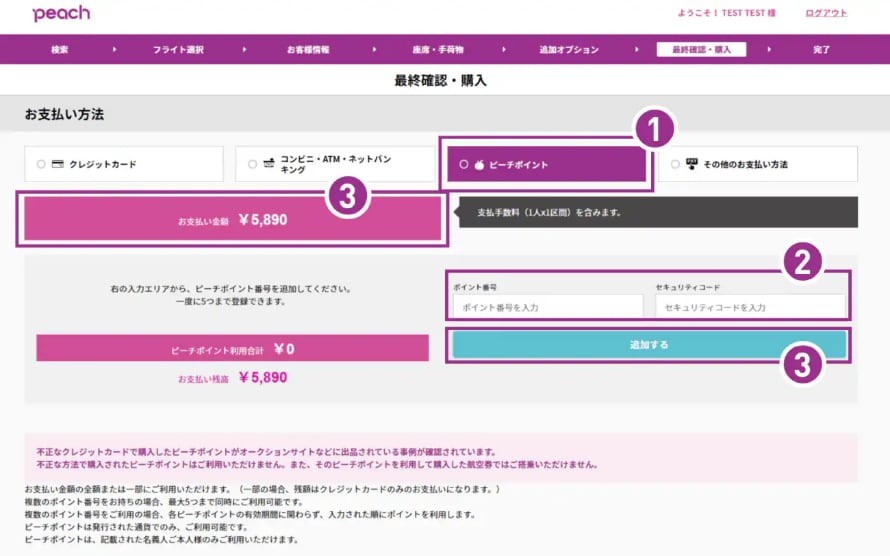The width and height of the screenshot is (890, 556).
Task: Click the ポイント番号 input field
Action: [x=548, y=307]
